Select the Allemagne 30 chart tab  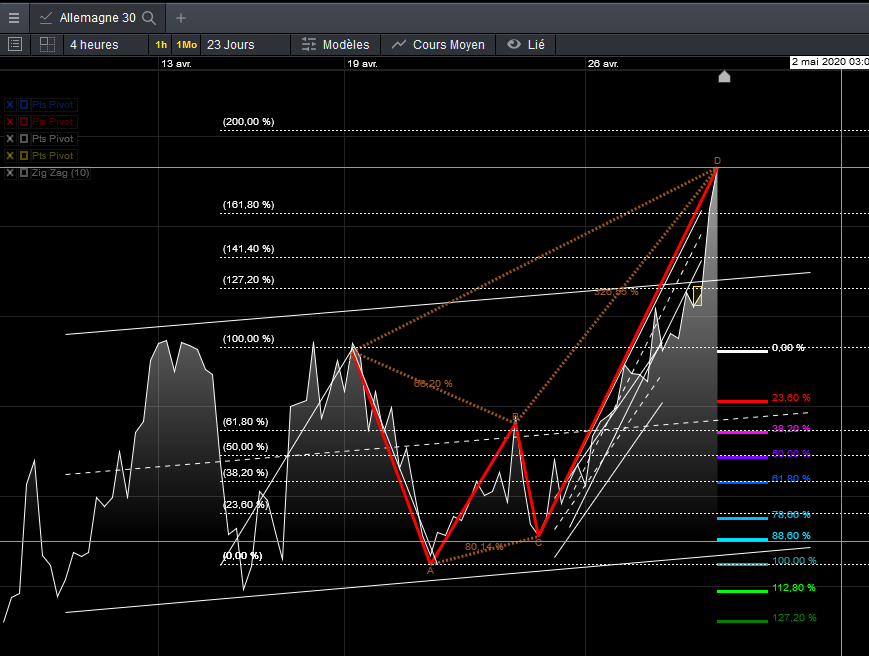(x=98, y=18)
